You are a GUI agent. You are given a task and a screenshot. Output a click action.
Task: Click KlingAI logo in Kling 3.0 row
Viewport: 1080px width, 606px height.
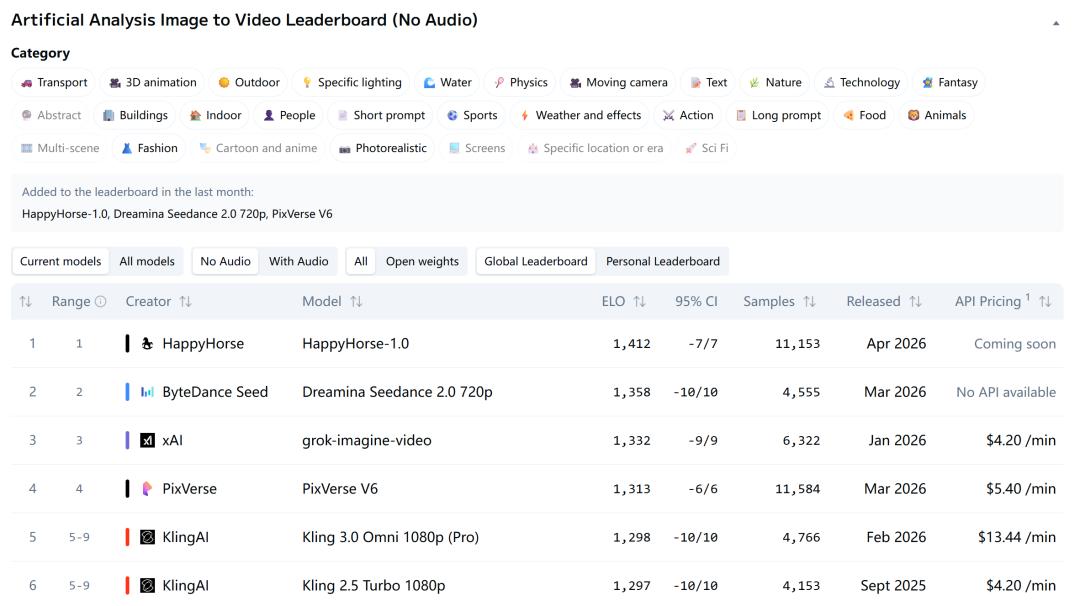[147, 537]
